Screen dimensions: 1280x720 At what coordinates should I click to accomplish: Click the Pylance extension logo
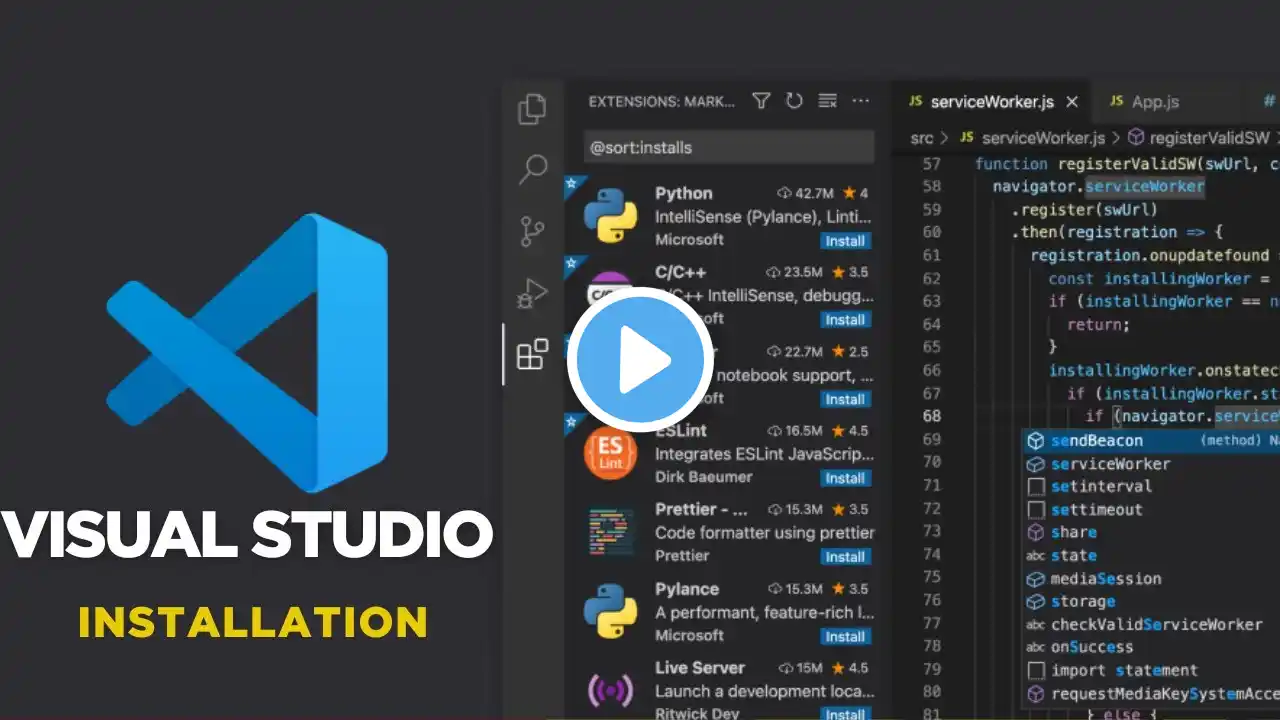610,611
